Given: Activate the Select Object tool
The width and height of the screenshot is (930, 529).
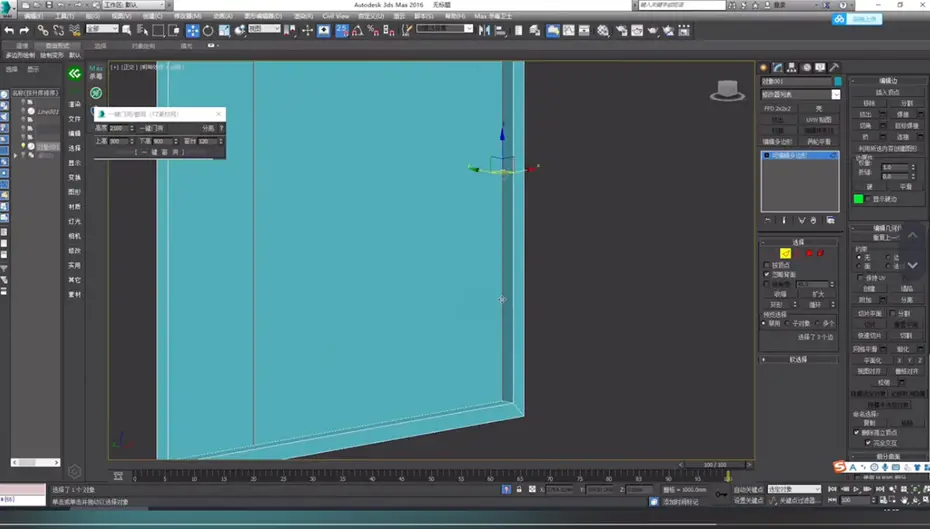Looking at the screenshot, I should [126, 30].
